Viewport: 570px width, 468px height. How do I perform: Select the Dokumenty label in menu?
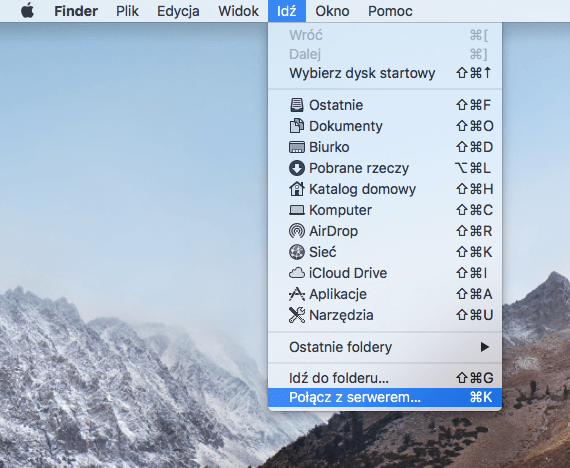346,126
